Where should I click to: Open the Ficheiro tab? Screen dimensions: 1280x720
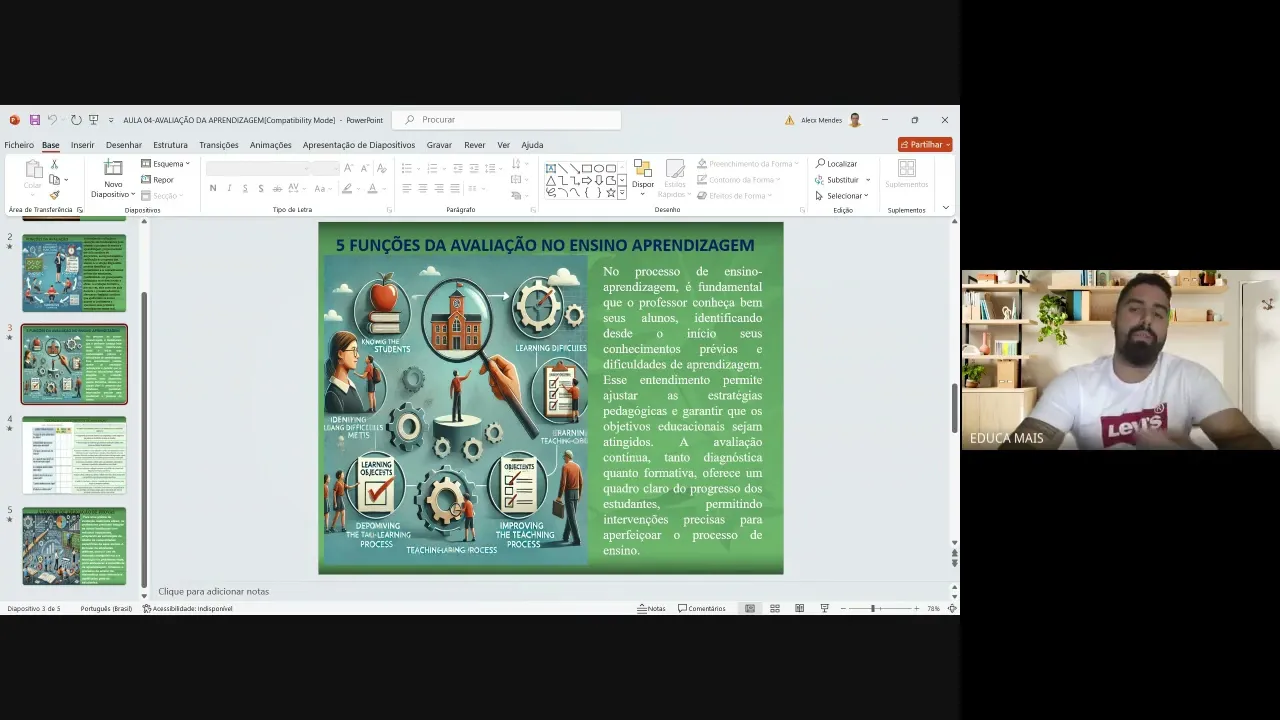[19, 145]
